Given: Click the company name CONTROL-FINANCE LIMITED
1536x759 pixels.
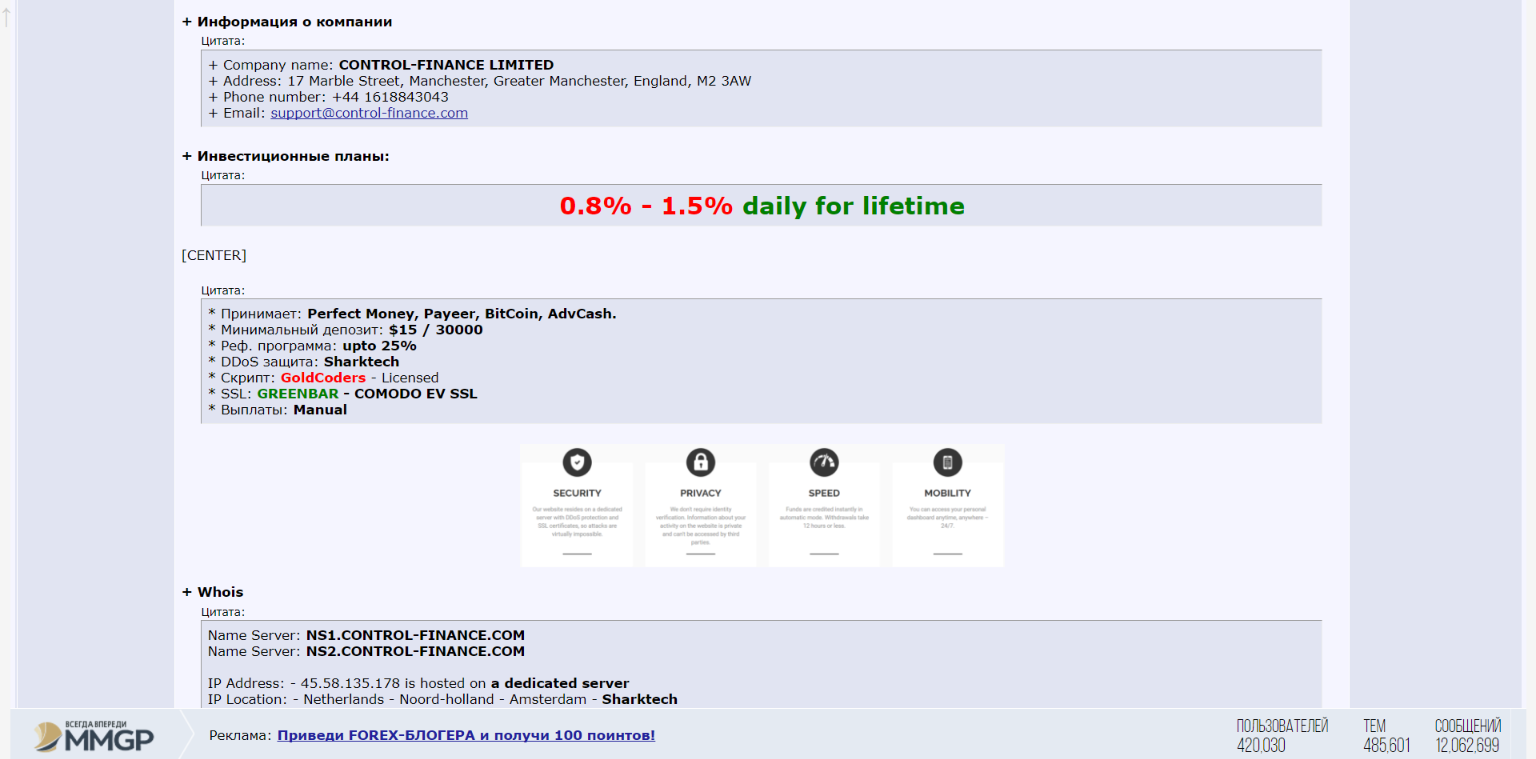Looking at the screenshot, I should click(446, 65).
